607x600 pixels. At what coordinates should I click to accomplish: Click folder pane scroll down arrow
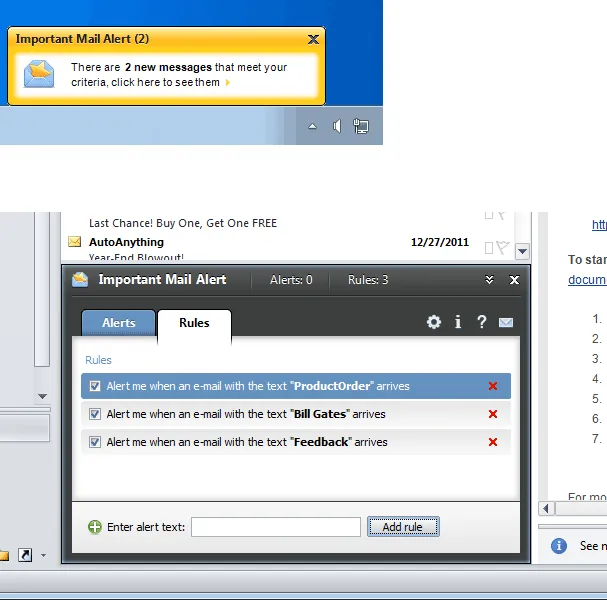pos(43,396)
